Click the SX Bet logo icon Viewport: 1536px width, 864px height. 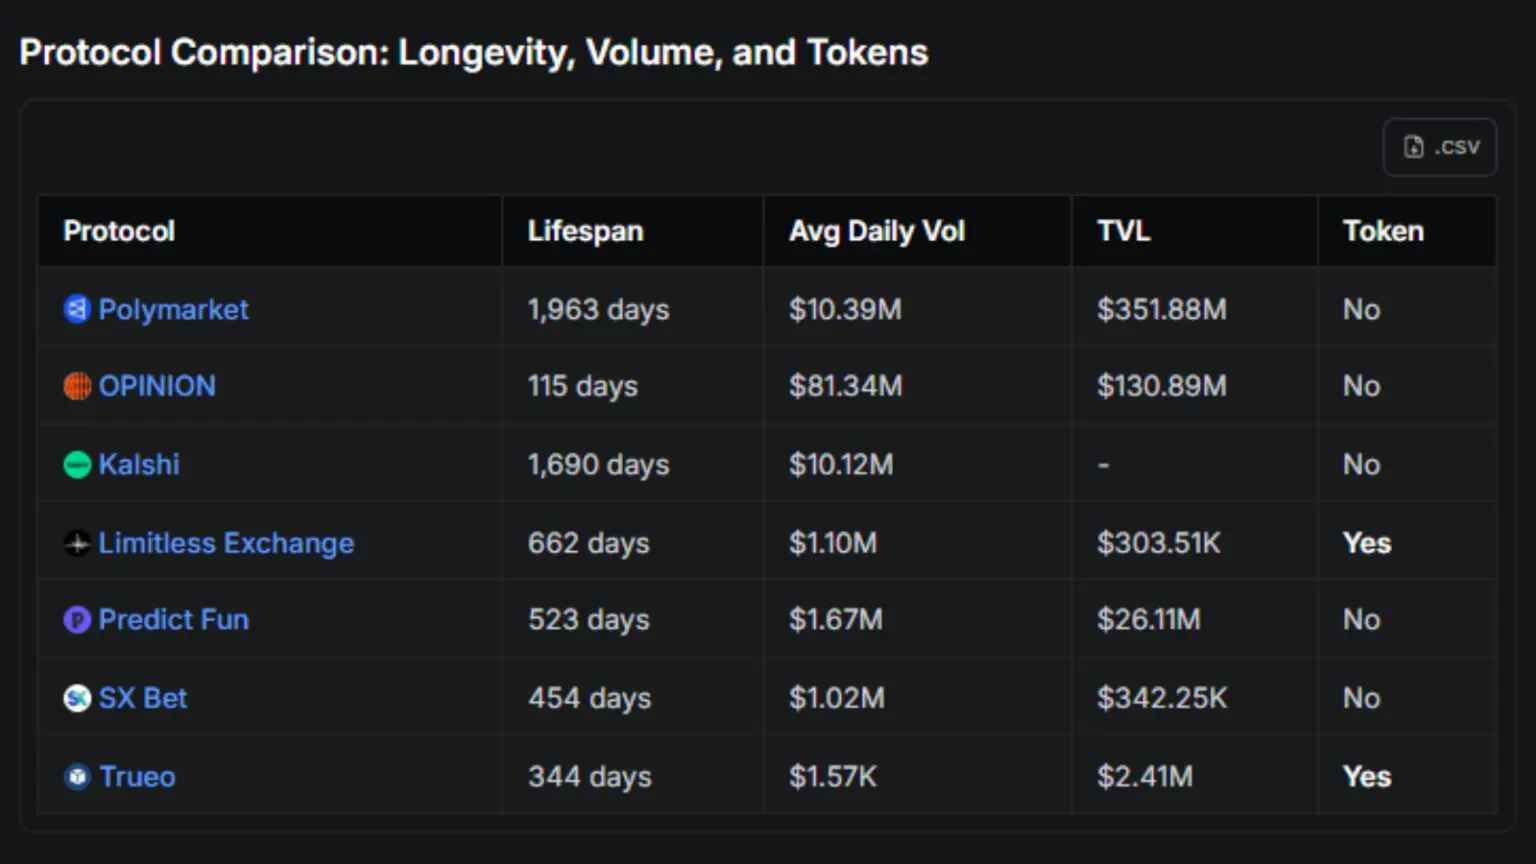[77, 698]
